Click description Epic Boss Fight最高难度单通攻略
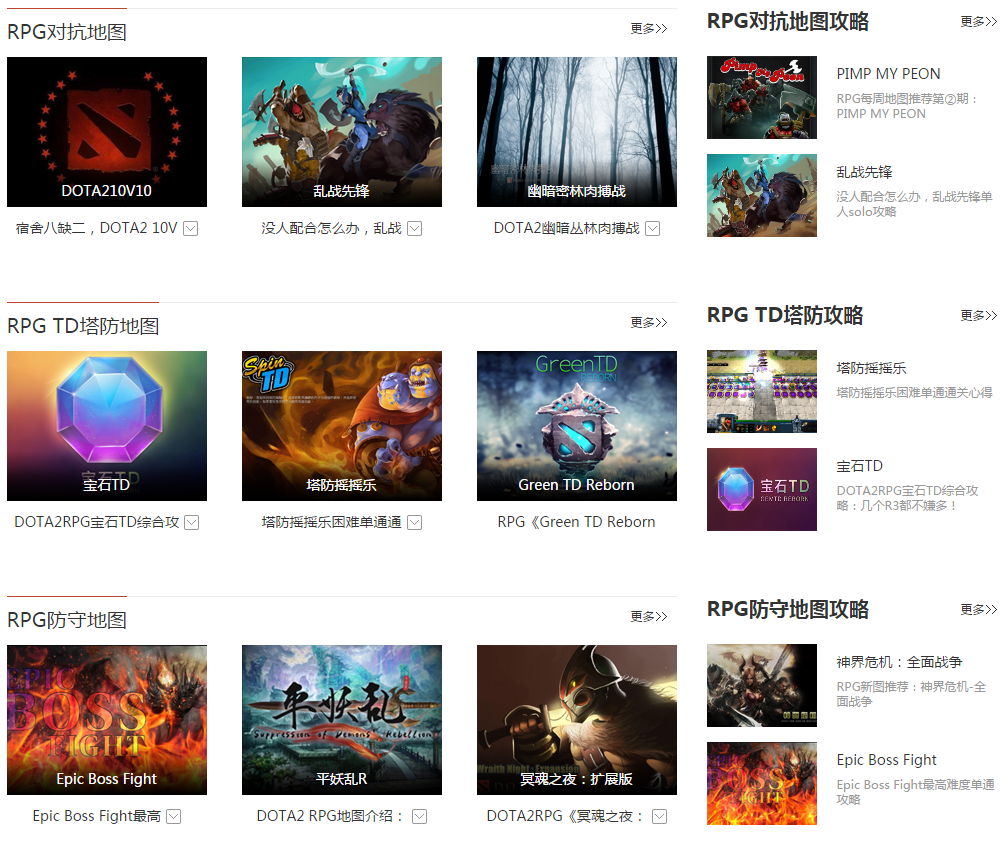Viewport: 1004px width, 849px height. pyautogui.click(x=916, y=792)
